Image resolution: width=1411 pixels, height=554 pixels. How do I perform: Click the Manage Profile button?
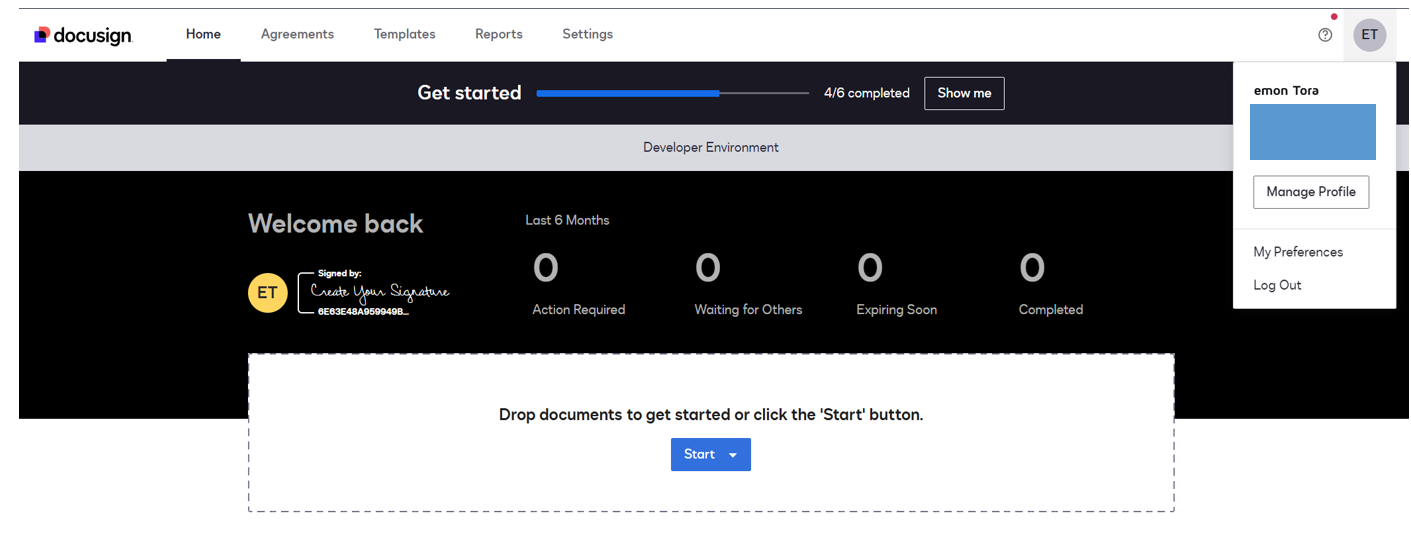click(1310, 192)
